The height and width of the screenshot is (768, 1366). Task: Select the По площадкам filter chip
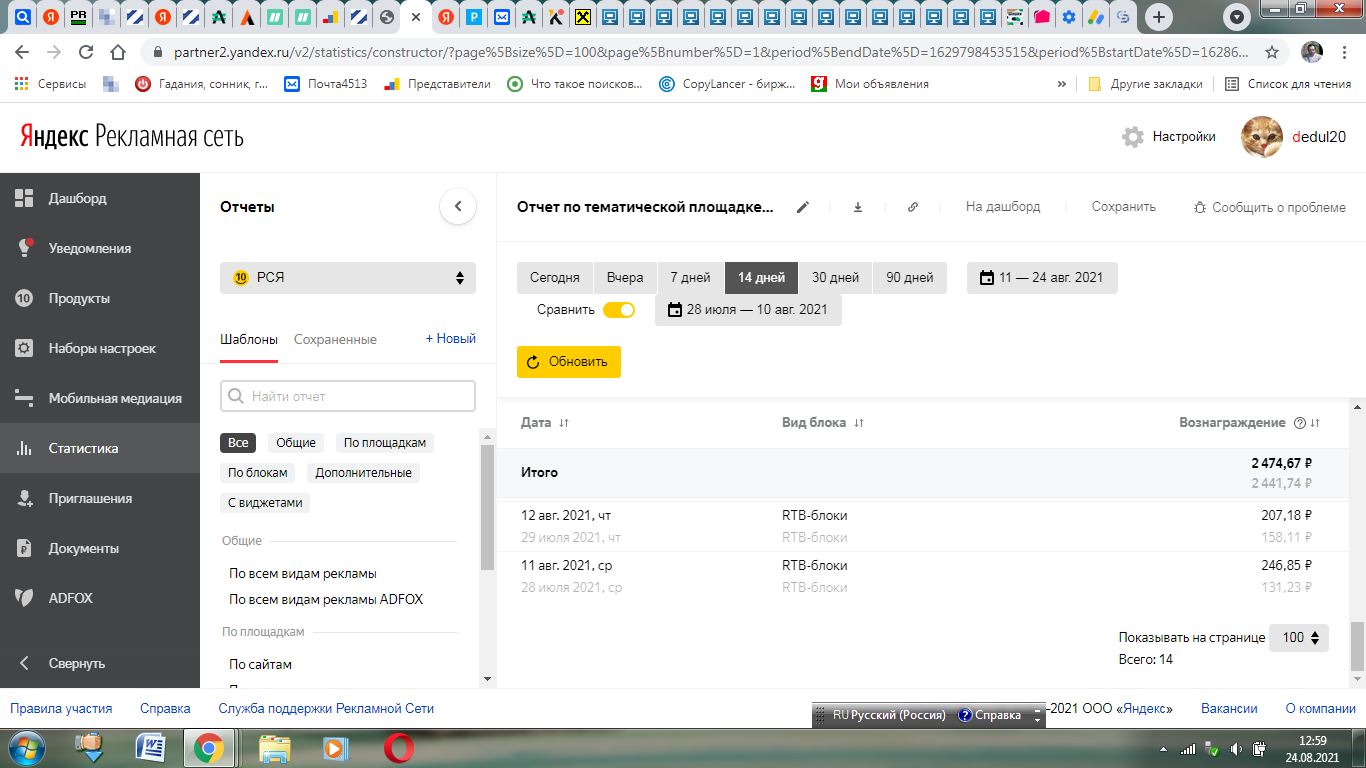coord(385,442)
